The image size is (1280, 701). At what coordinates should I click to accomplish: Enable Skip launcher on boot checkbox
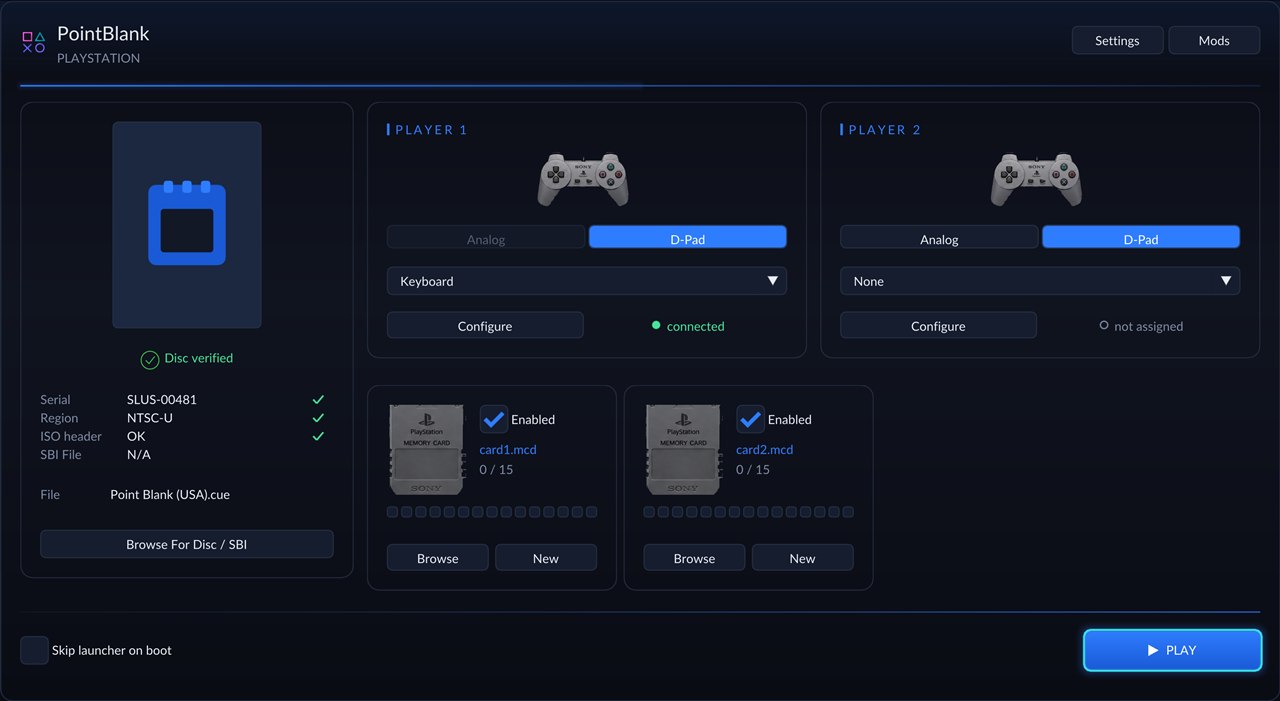[34, 650]
